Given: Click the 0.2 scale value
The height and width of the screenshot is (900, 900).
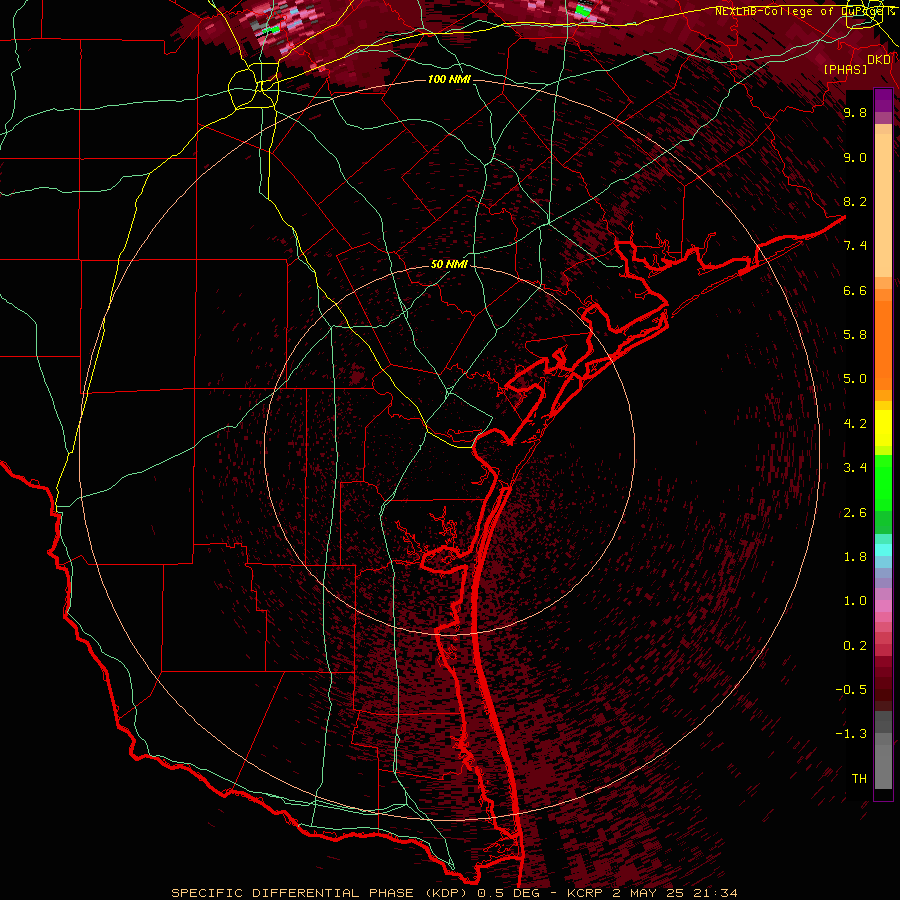Looking at the screenshot, I should point(855,646).
